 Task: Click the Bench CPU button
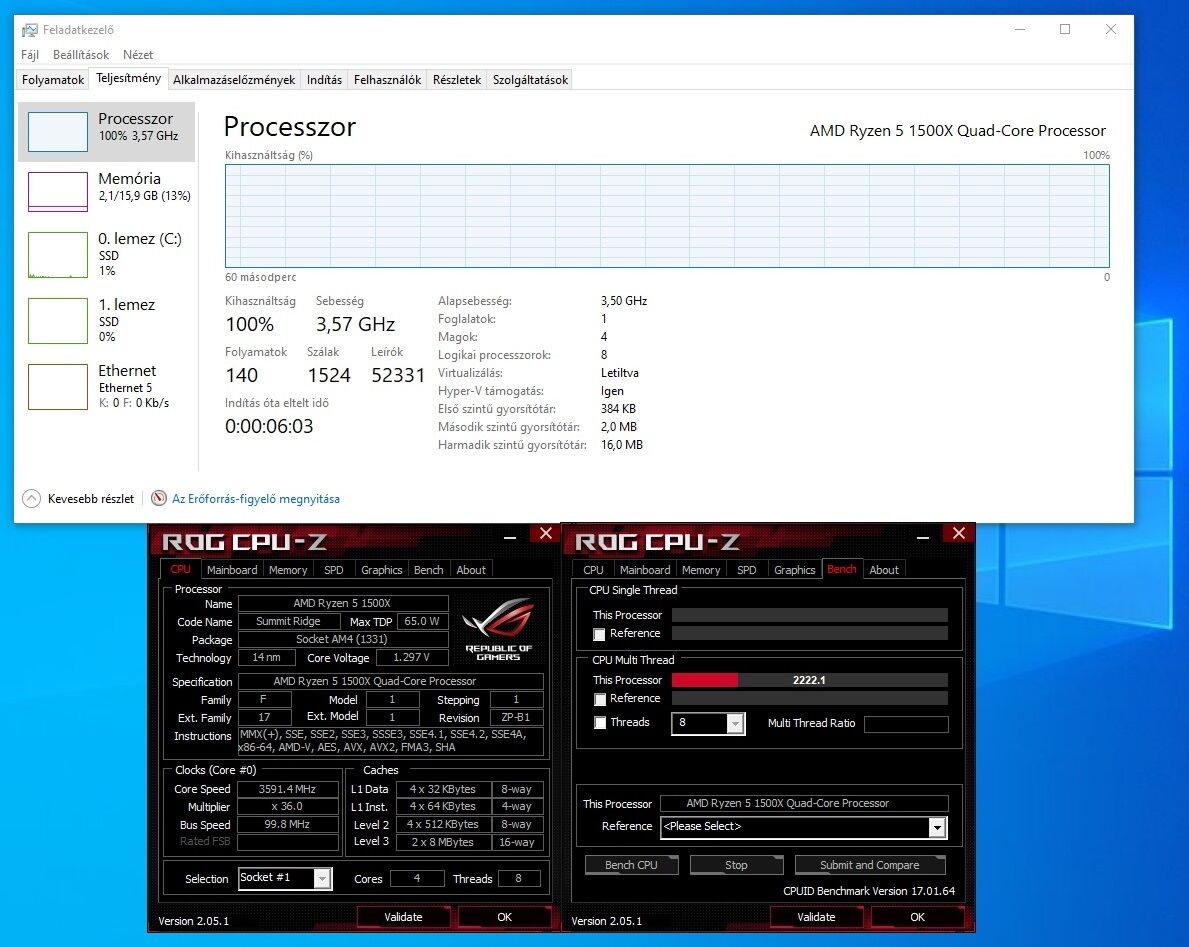[631, 864]
